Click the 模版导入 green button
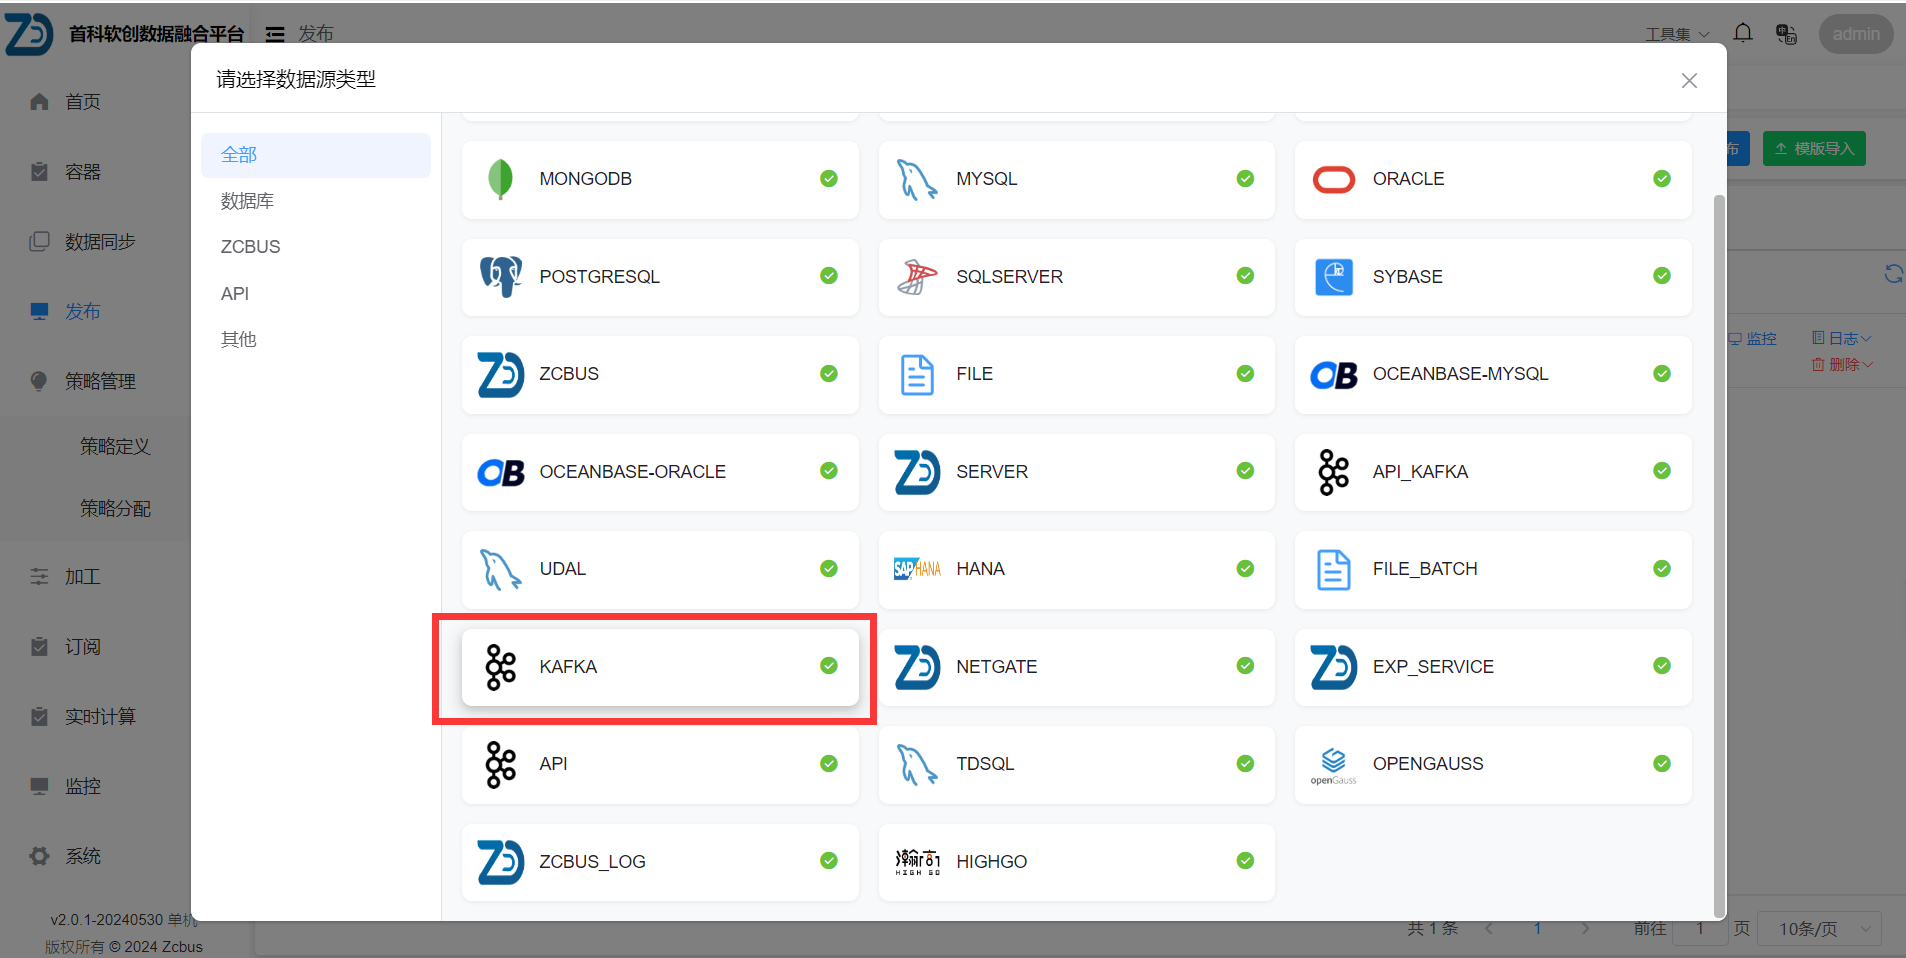1906x958 pixels. point(1814,149)
